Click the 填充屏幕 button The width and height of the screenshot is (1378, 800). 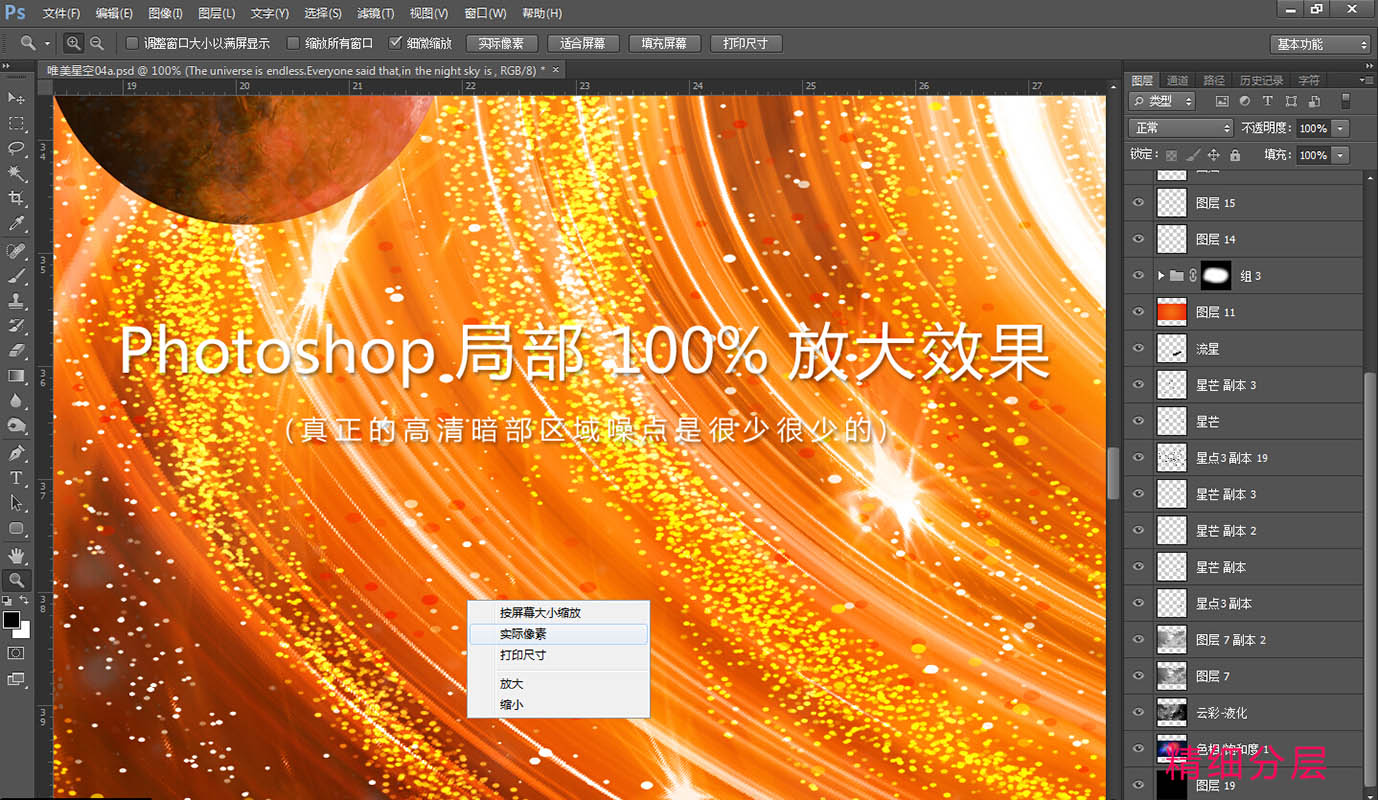[x=664, y=44]
